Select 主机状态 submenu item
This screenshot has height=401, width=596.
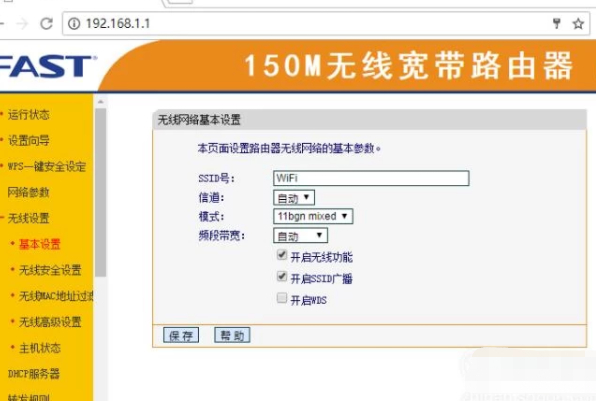tap(40, 348)
